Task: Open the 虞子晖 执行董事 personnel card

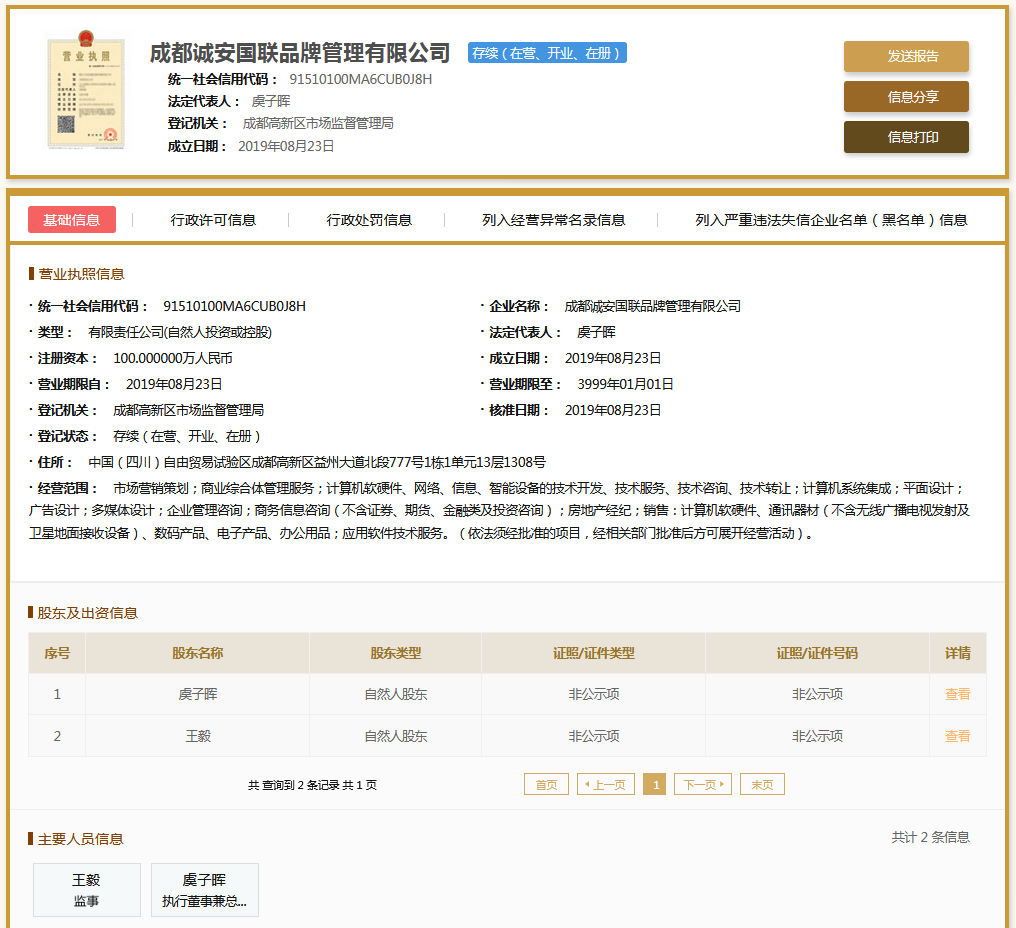Action: tap(205, 890)
